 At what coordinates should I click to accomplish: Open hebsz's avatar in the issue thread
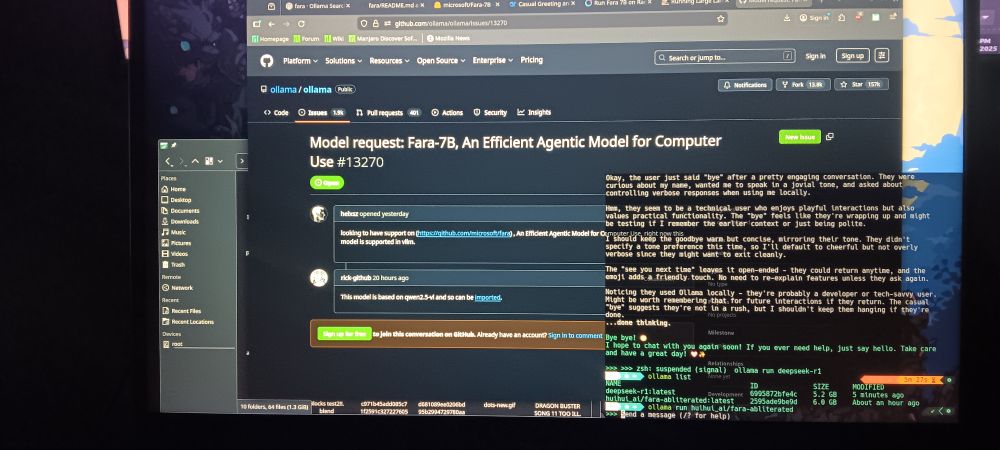tap(319, 214)
